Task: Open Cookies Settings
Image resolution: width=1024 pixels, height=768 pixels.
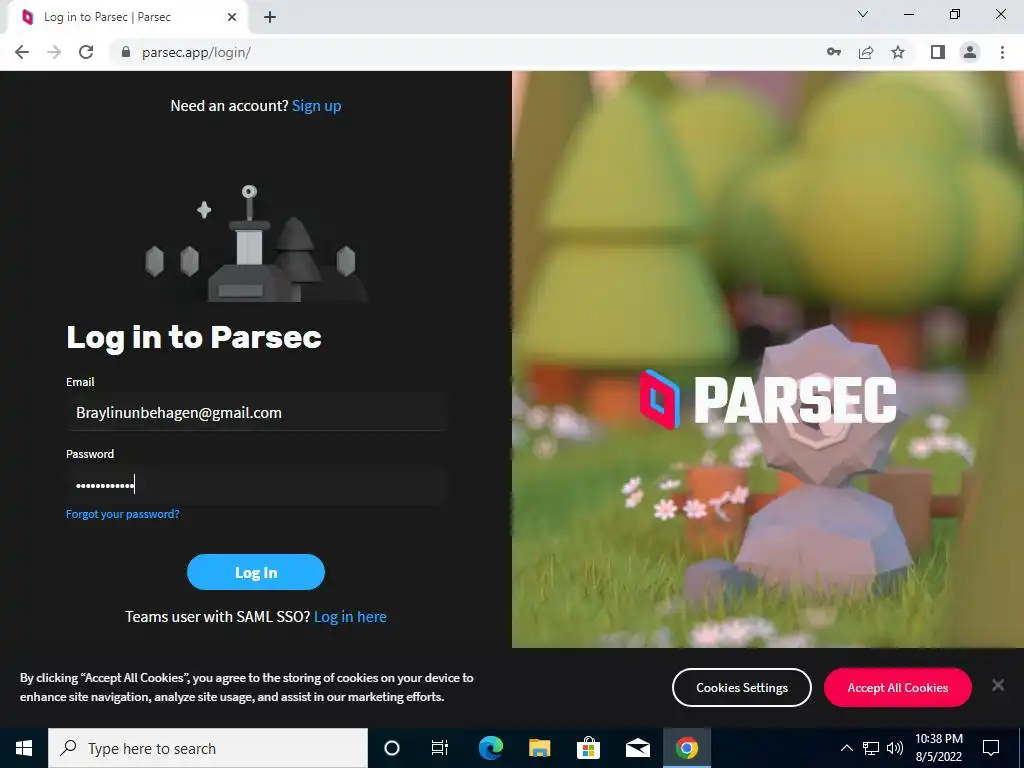Action: tap(742, 687)
